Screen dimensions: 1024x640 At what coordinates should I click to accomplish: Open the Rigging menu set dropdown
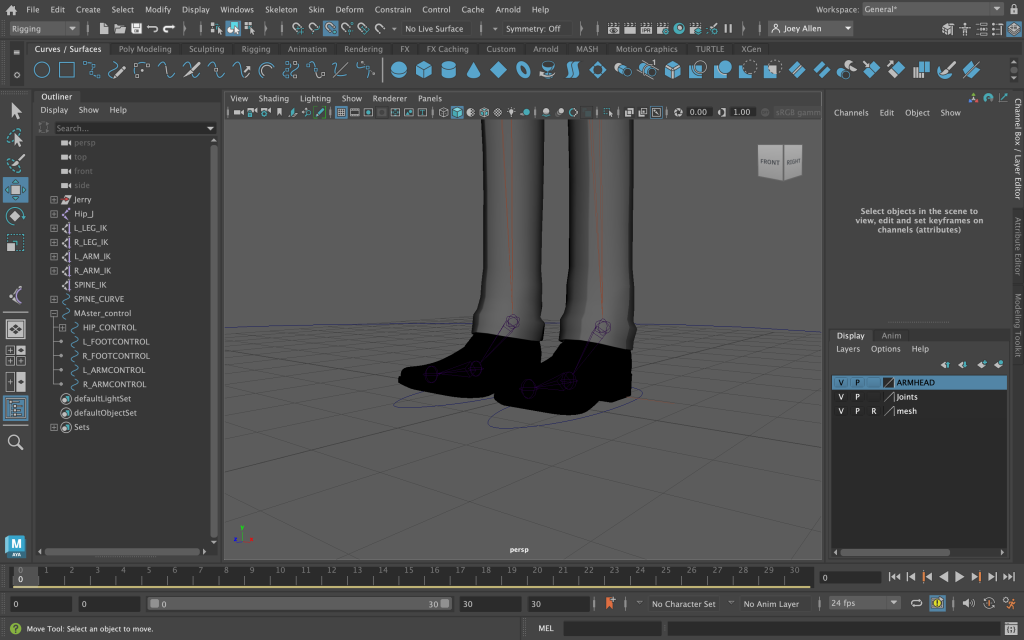pyautogui.click(x=43, y=29)
